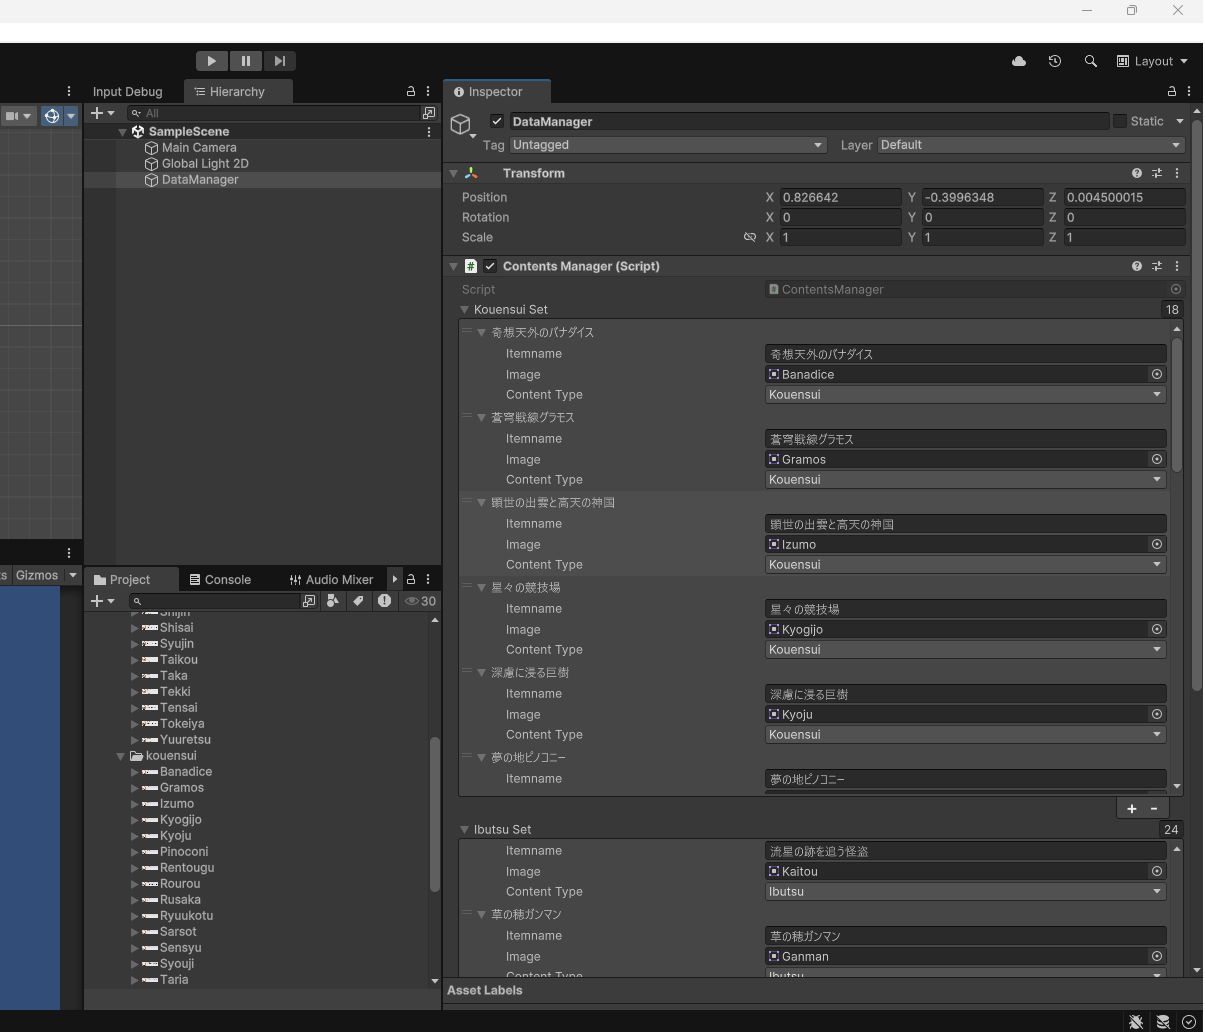Switch to the Console tab
The width and height of the screenshot is (1205, 1032).
tap(220, 579)
